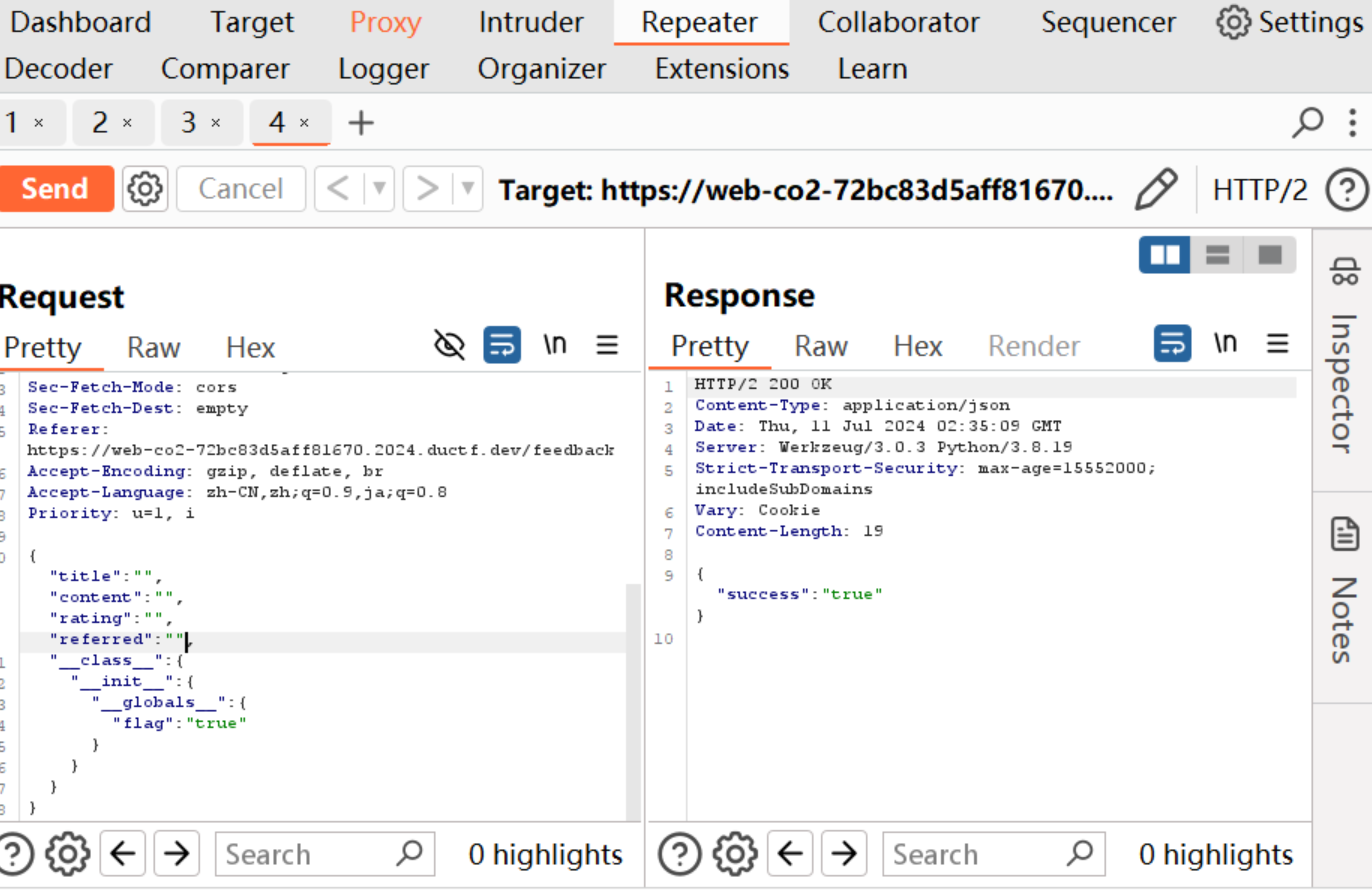Go to the next request in history
1372x890 pixels.
427,188
